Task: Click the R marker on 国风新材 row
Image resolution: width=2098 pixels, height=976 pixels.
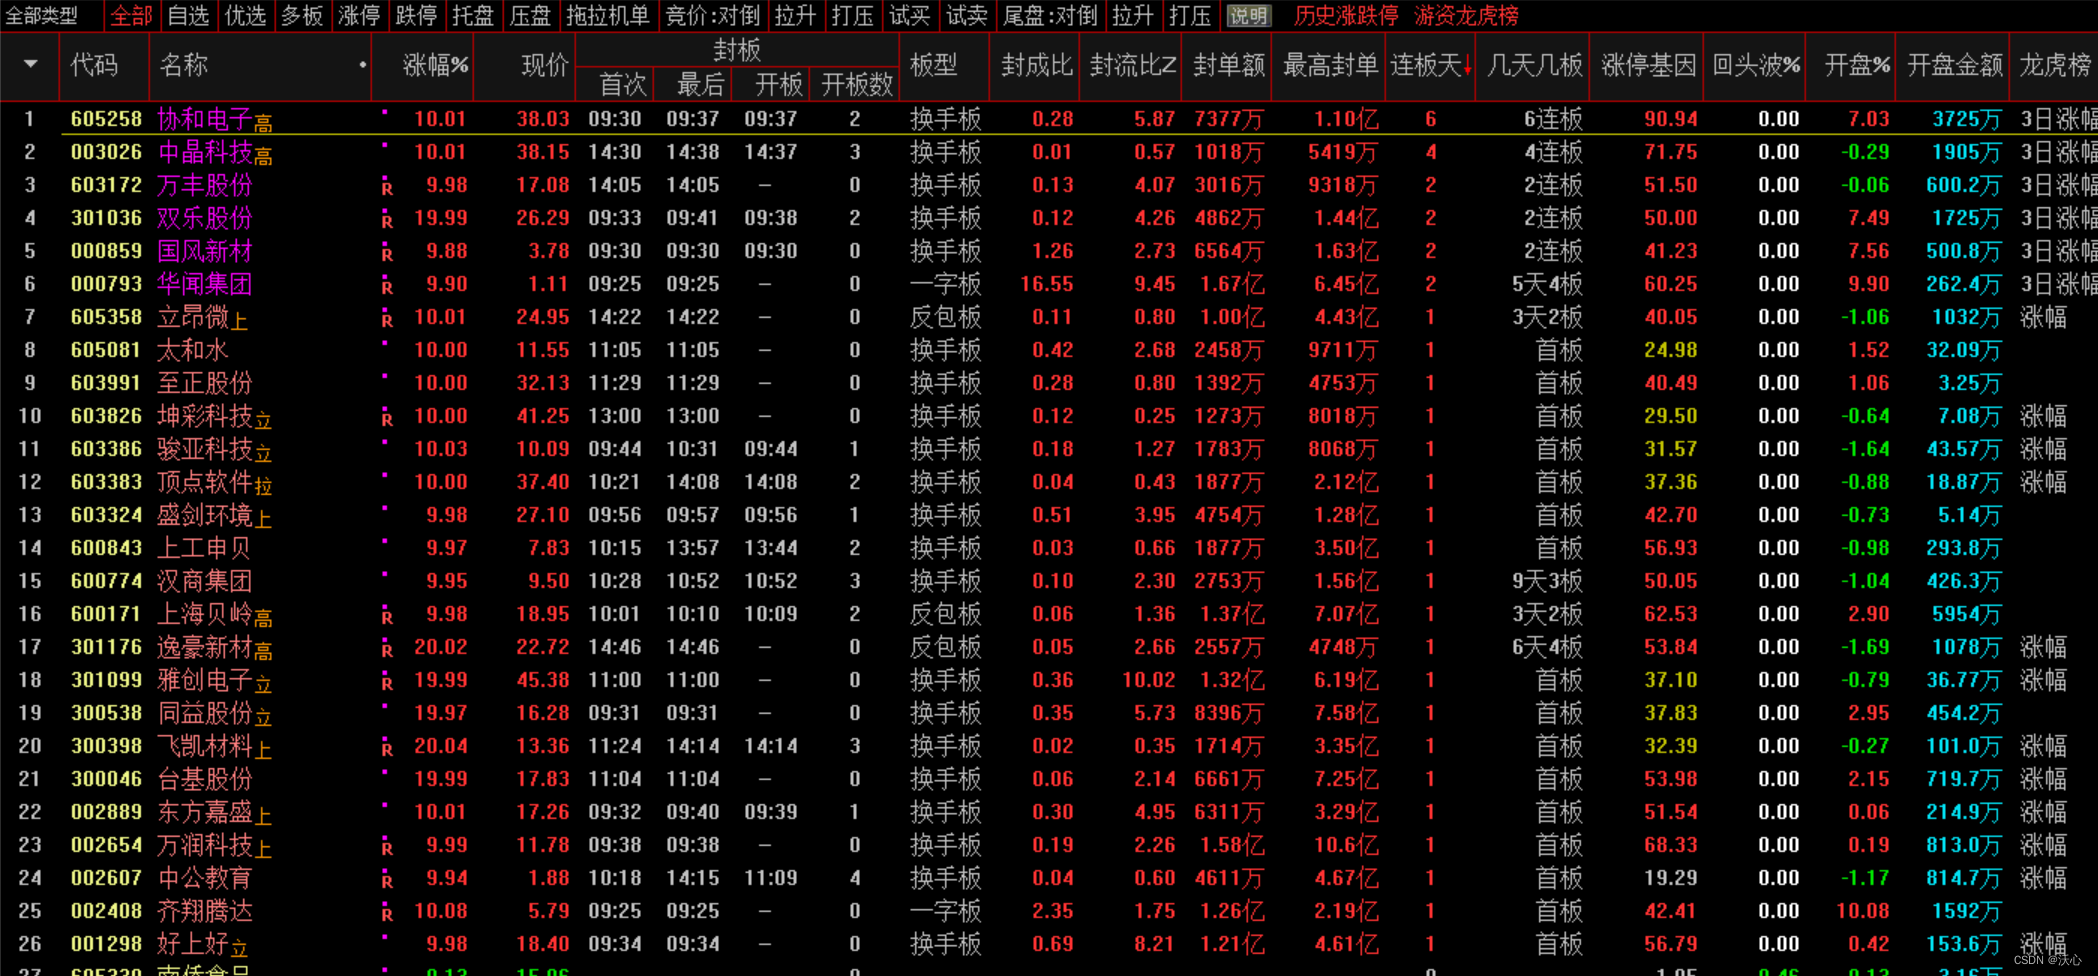Action: [x=387, y=253]
